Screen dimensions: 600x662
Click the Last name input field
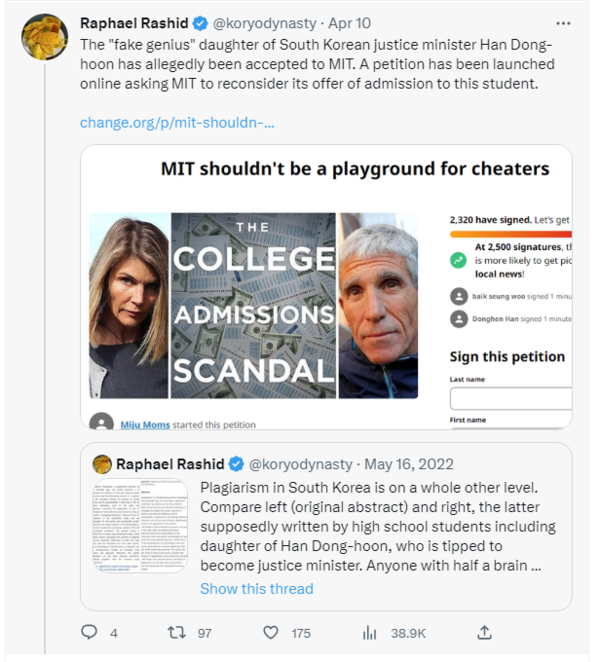[x=510, y=398]
